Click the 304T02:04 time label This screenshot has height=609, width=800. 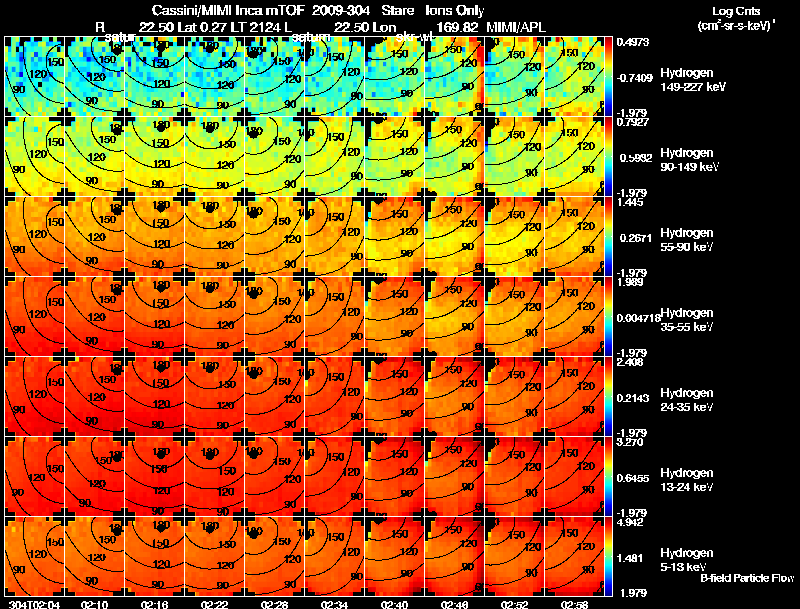tap(34, 604)
